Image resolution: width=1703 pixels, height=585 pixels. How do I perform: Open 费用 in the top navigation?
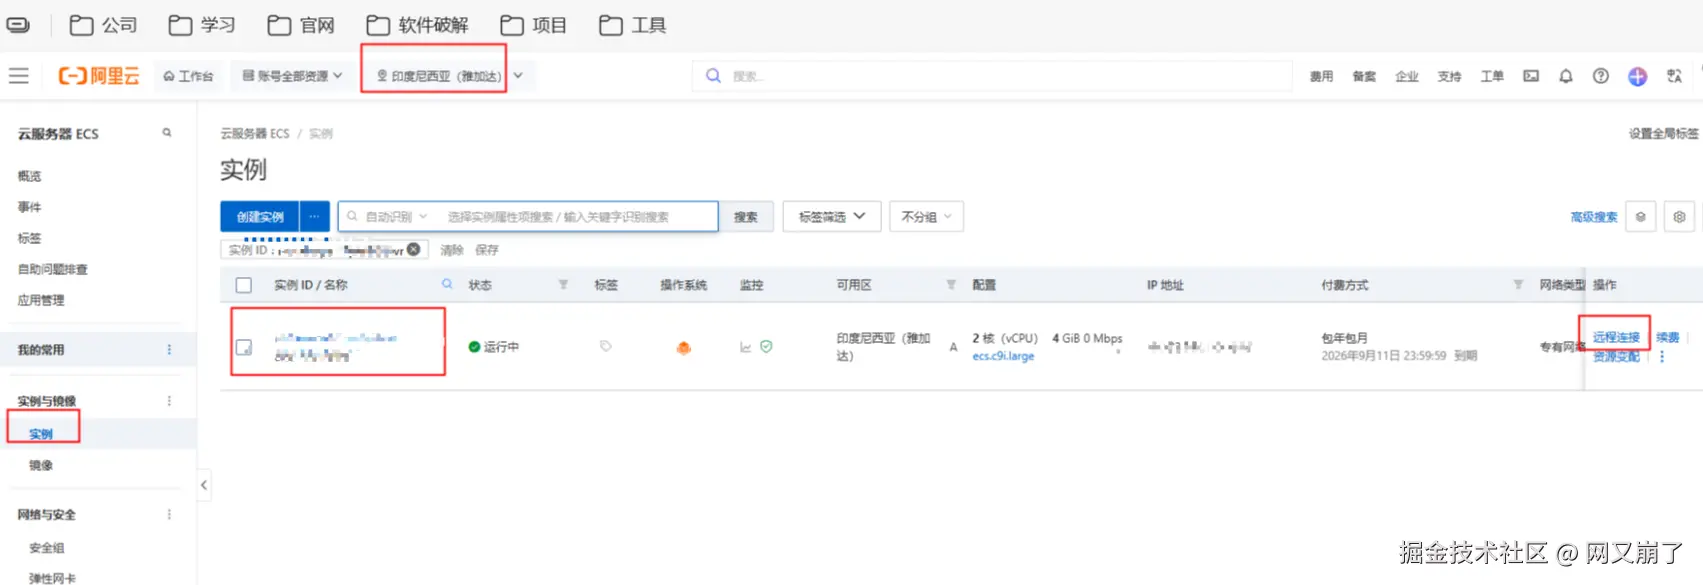tap(1322, 76)
